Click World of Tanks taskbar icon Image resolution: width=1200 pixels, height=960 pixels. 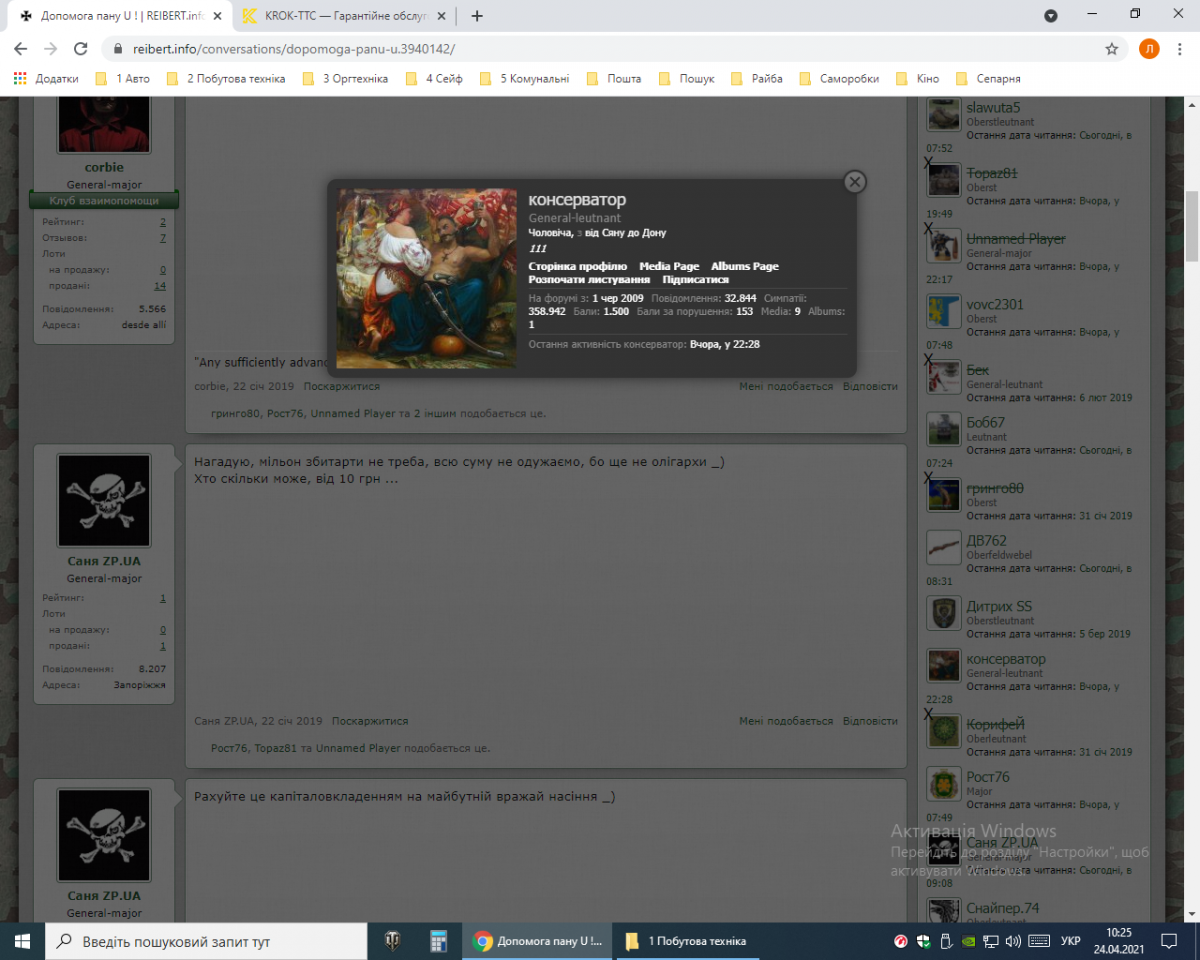click(x=393, y=941)
